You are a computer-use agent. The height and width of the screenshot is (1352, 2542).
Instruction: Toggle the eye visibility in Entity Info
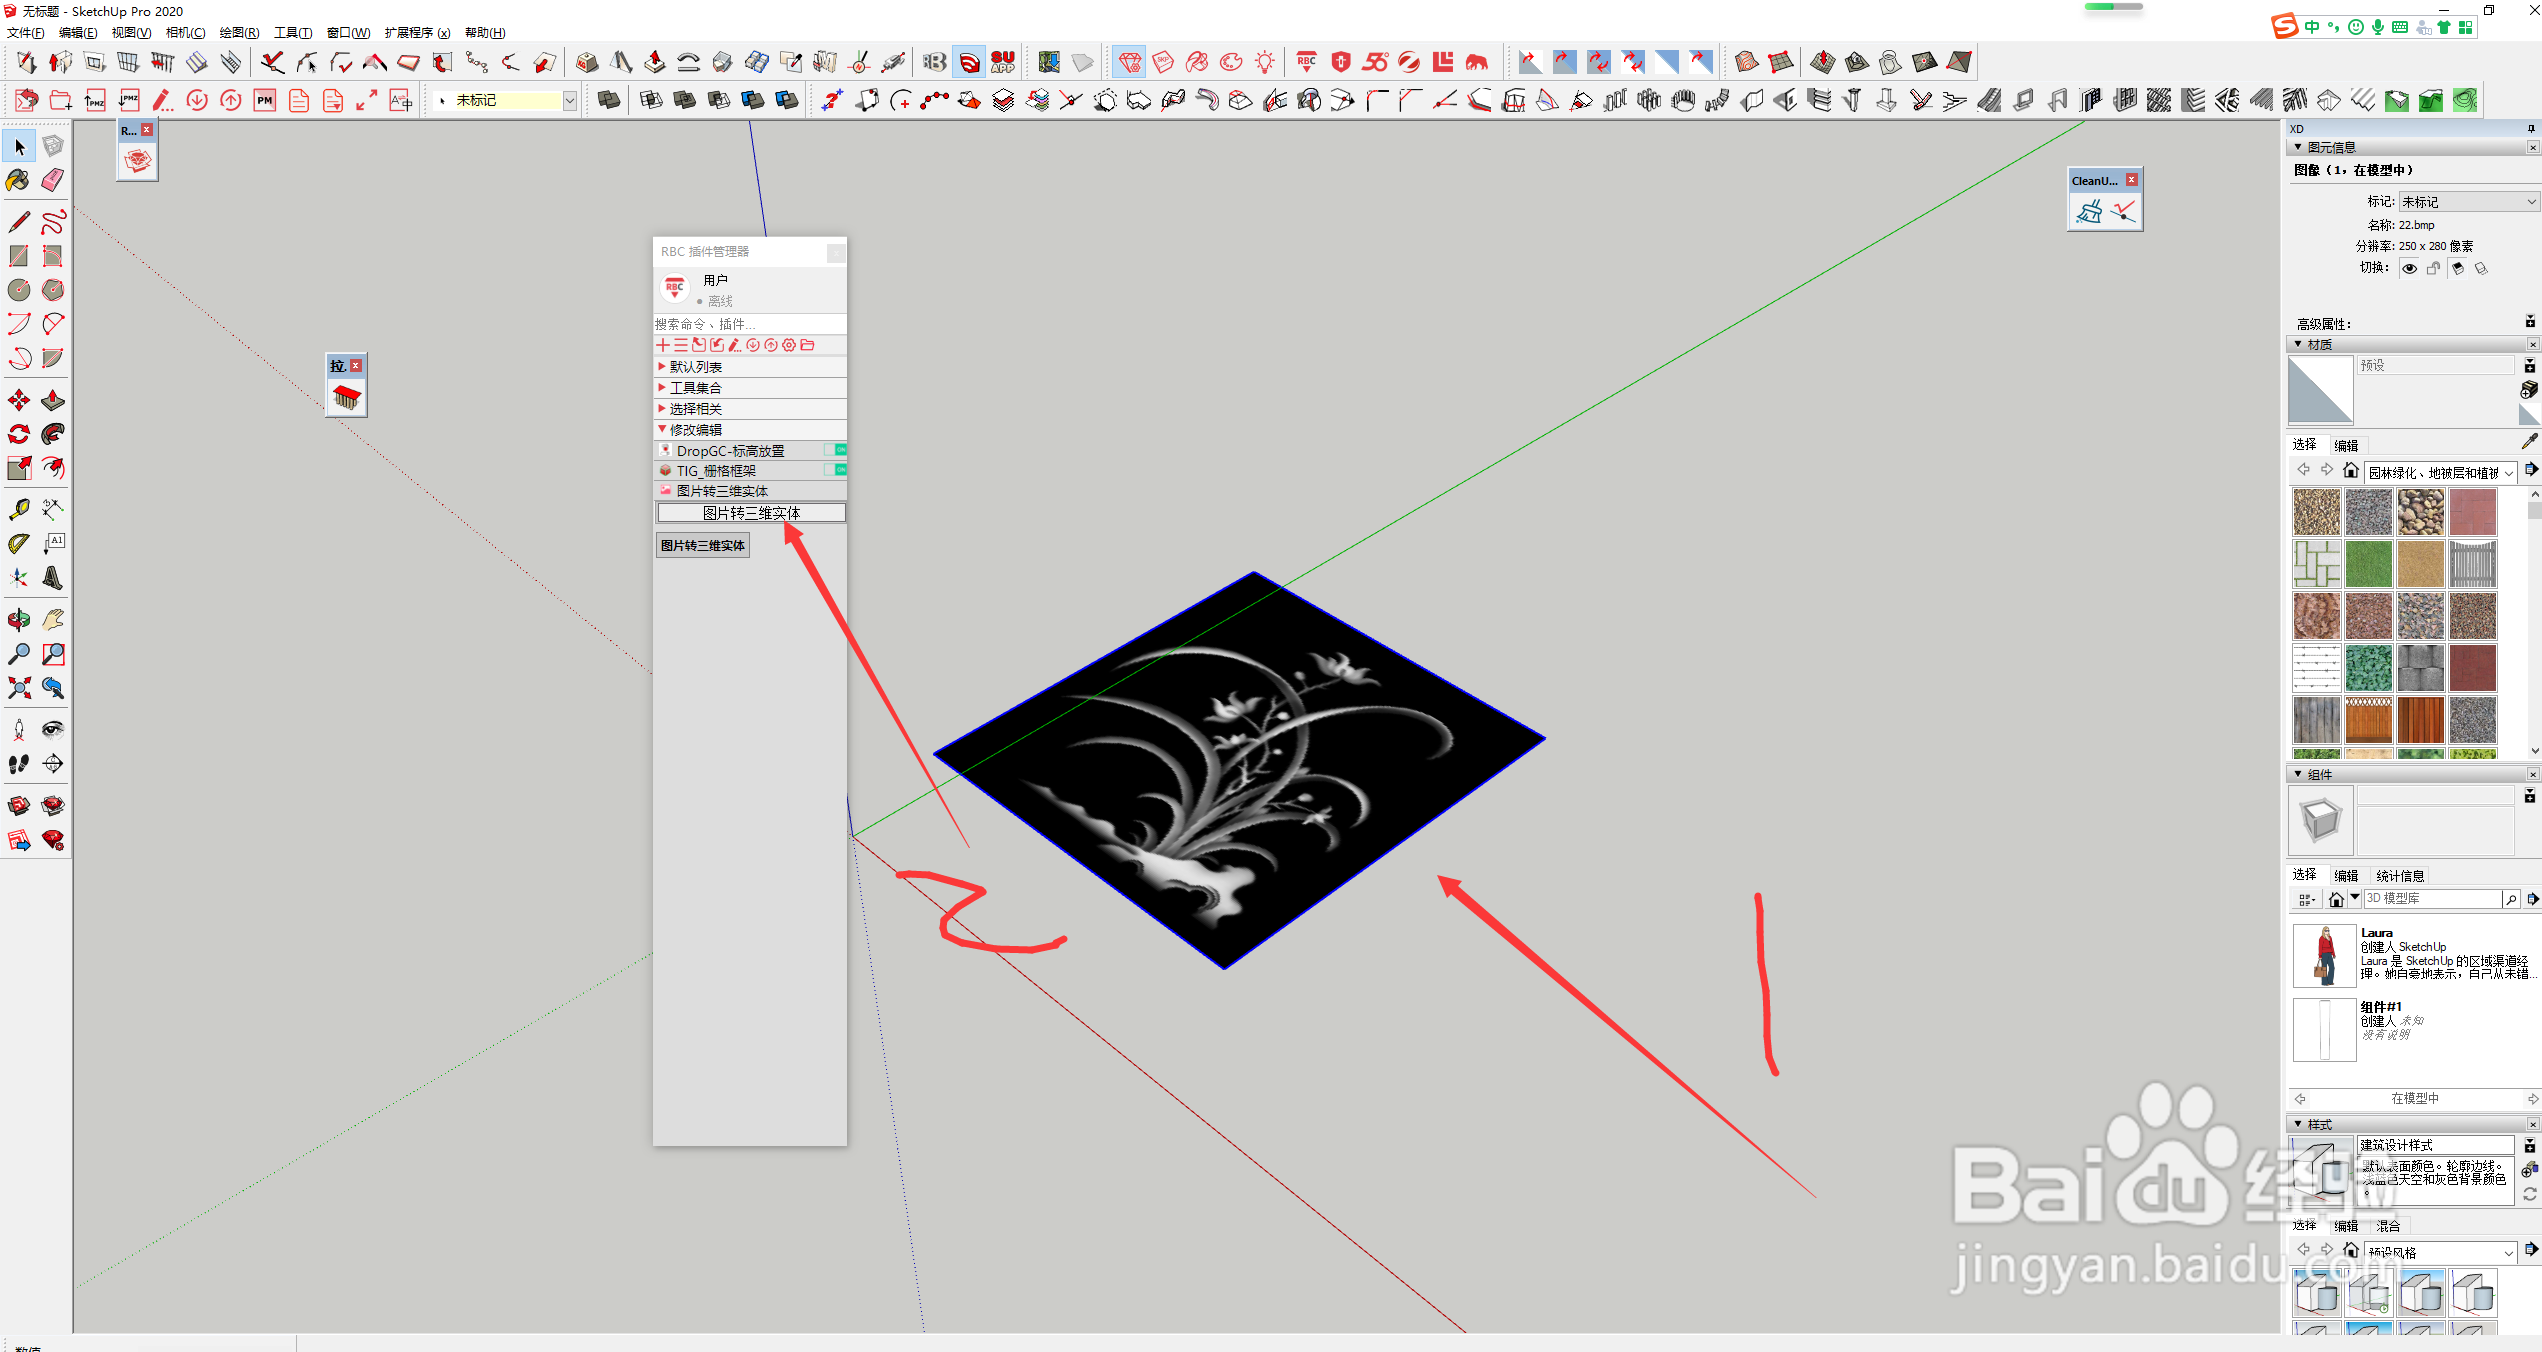[2409, 268]
